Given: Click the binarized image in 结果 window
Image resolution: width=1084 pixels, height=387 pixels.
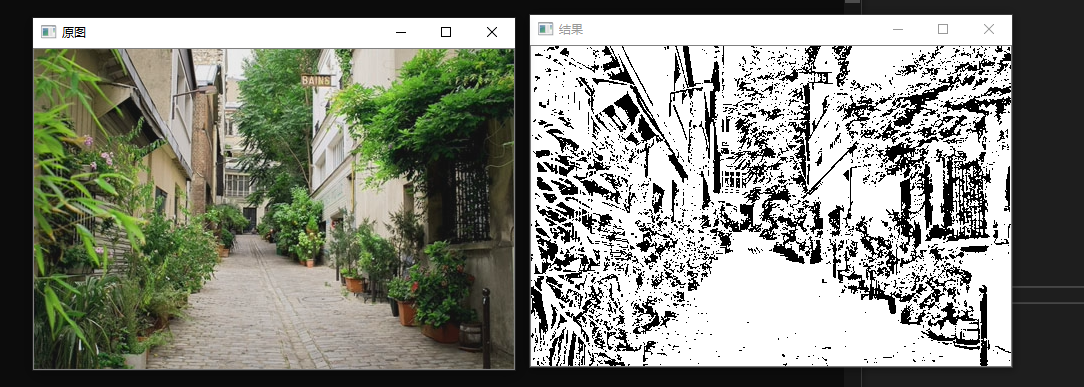Looking at the screenshot, I should tap(771, 206).
